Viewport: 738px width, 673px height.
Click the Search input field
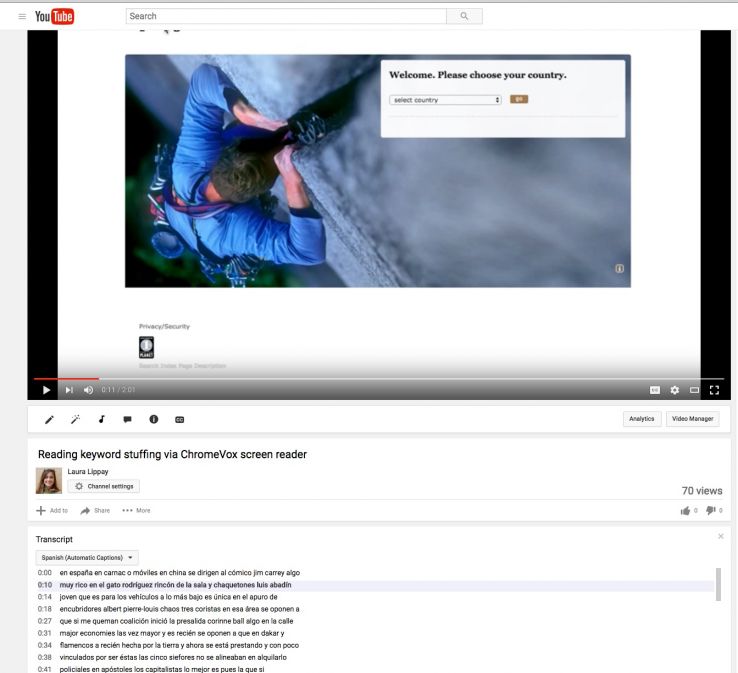coord(286,16)
